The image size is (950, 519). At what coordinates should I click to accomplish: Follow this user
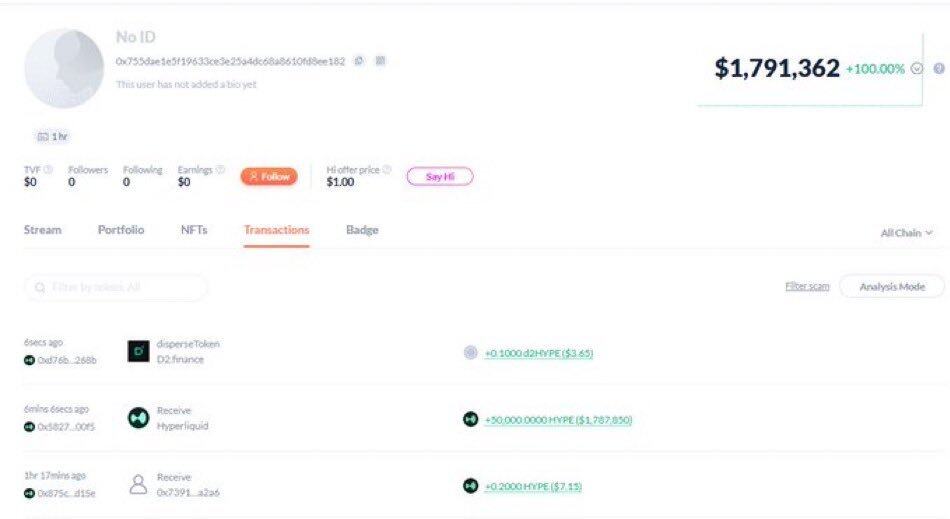coord(269,177)
